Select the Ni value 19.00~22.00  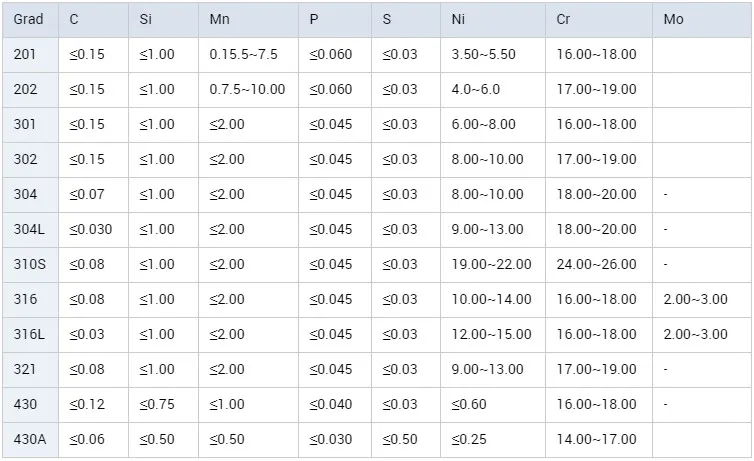[x=491, y=264]
